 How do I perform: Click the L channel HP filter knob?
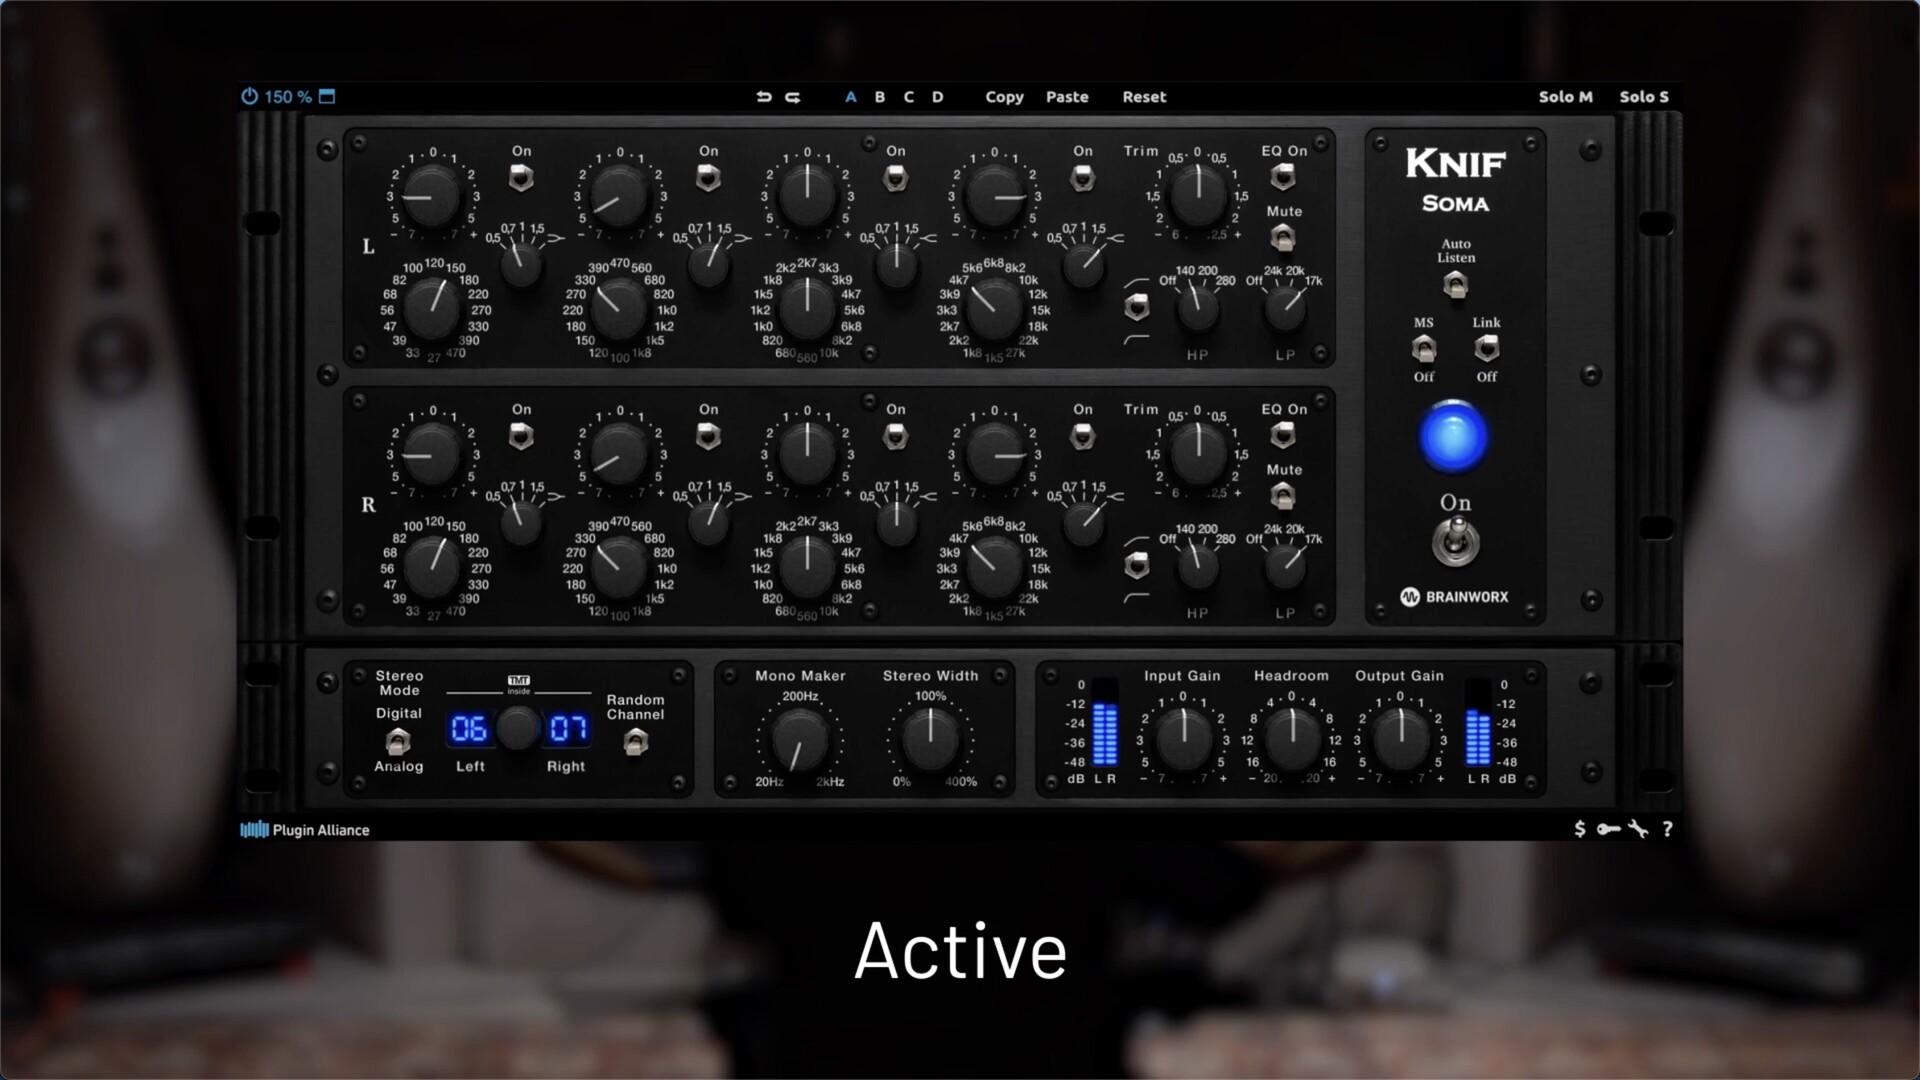[x=1197, y=309]
